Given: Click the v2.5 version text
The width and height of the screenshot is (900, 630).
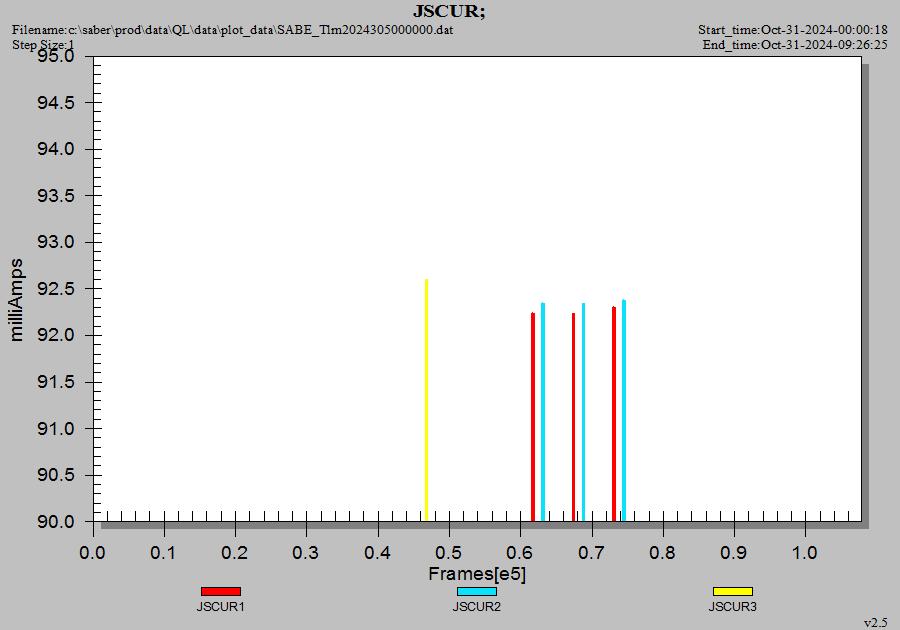Looking at the screenshot, I should point(876,623).
